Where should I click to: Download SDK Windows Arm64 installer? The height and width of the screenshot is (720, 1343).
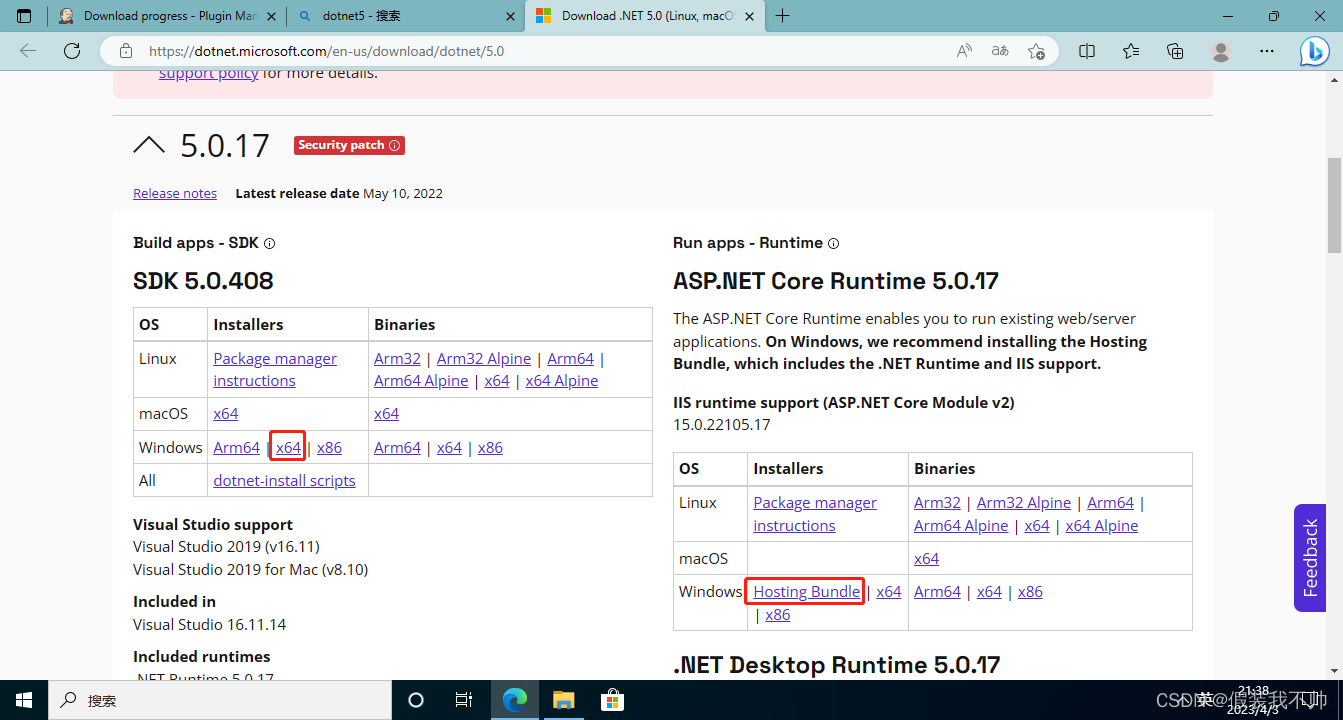(x=236, y=447)
